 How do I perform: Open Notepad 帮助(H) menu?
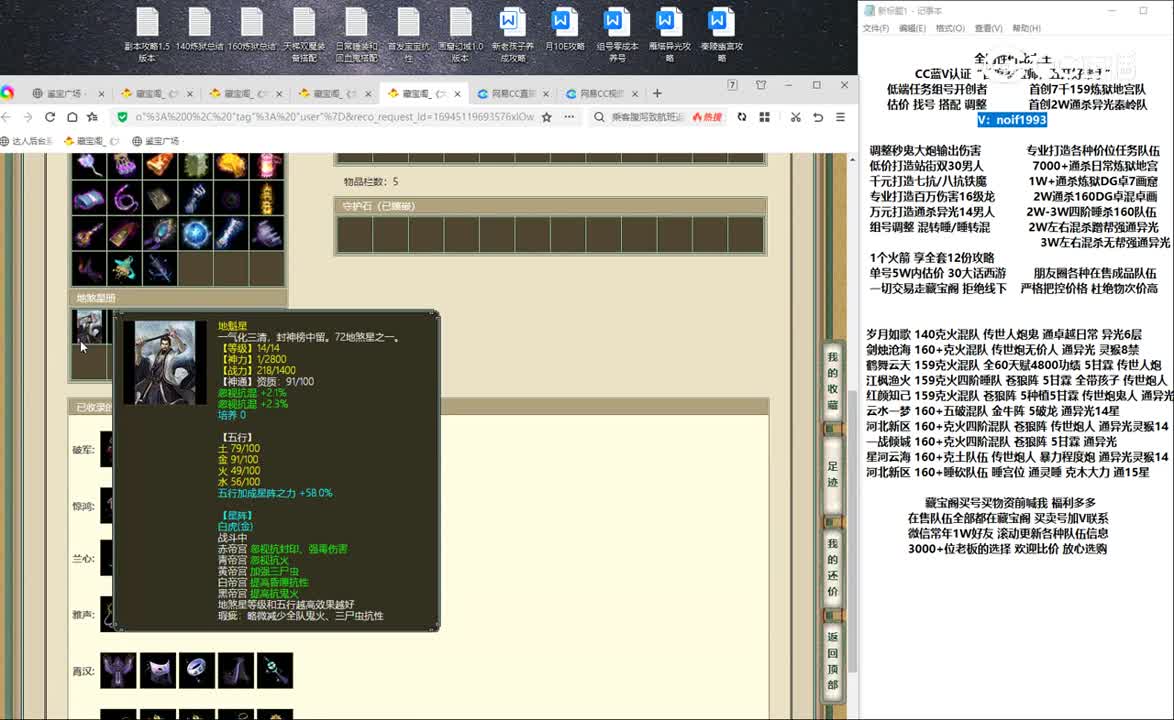pyautogui.click(x=1026, y=28)
